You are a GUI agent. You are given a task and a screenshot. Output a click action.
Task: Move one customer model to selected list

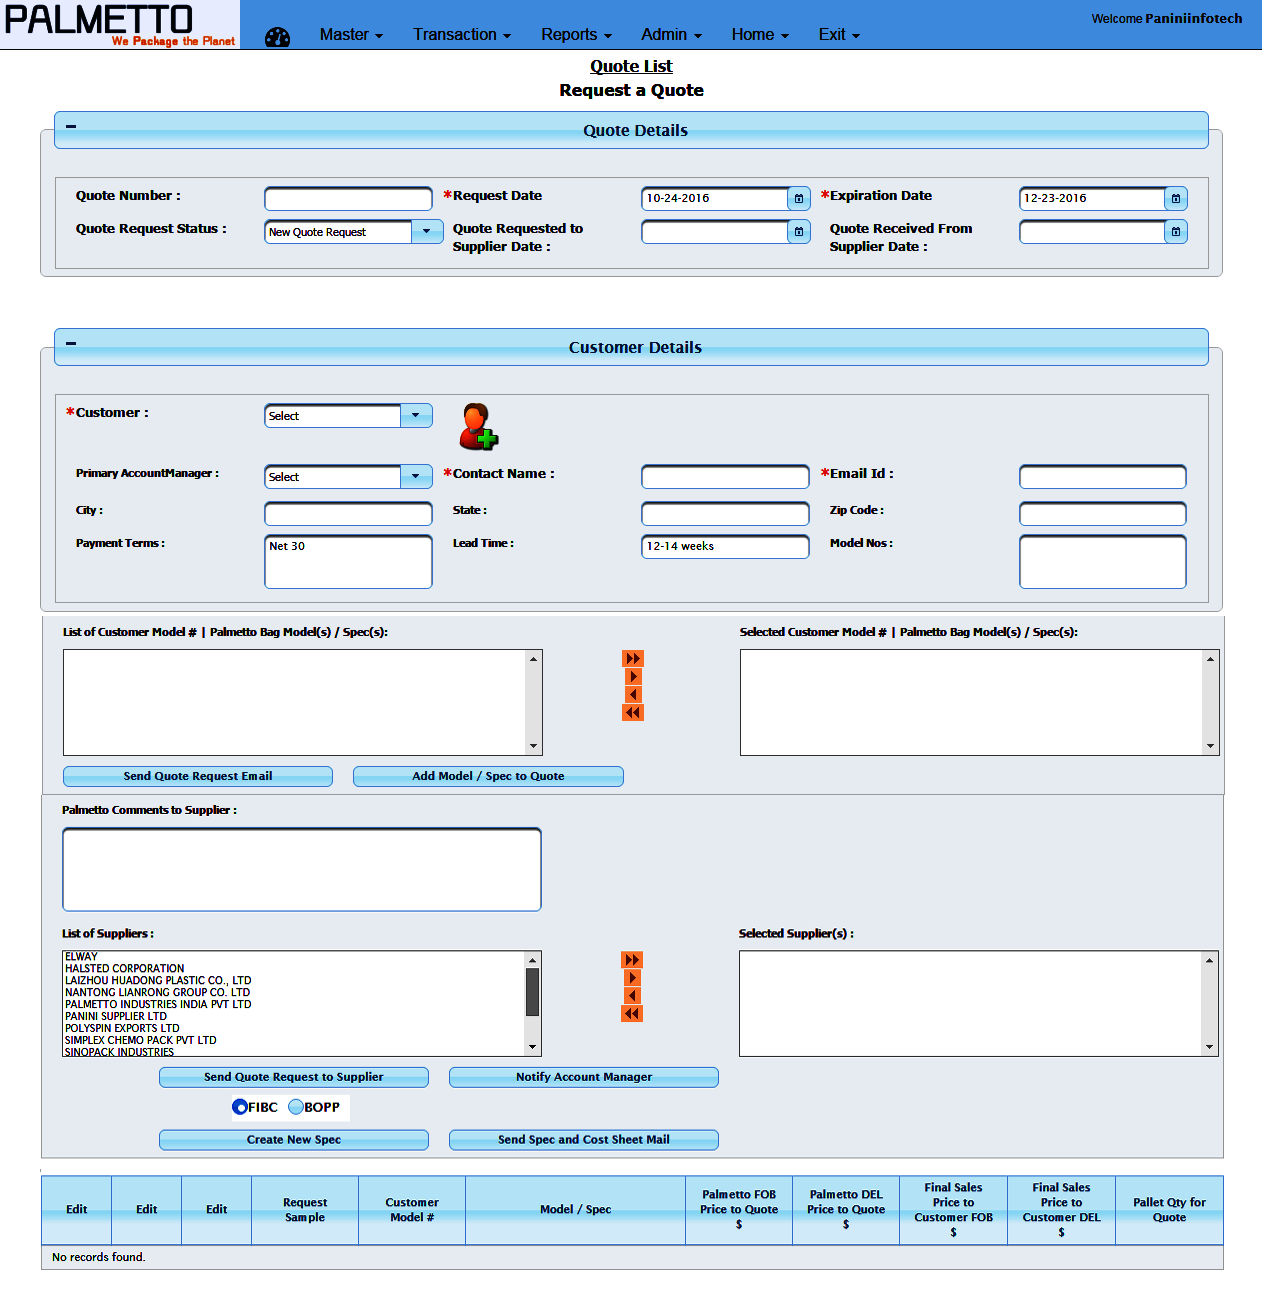tap(633, 677)
